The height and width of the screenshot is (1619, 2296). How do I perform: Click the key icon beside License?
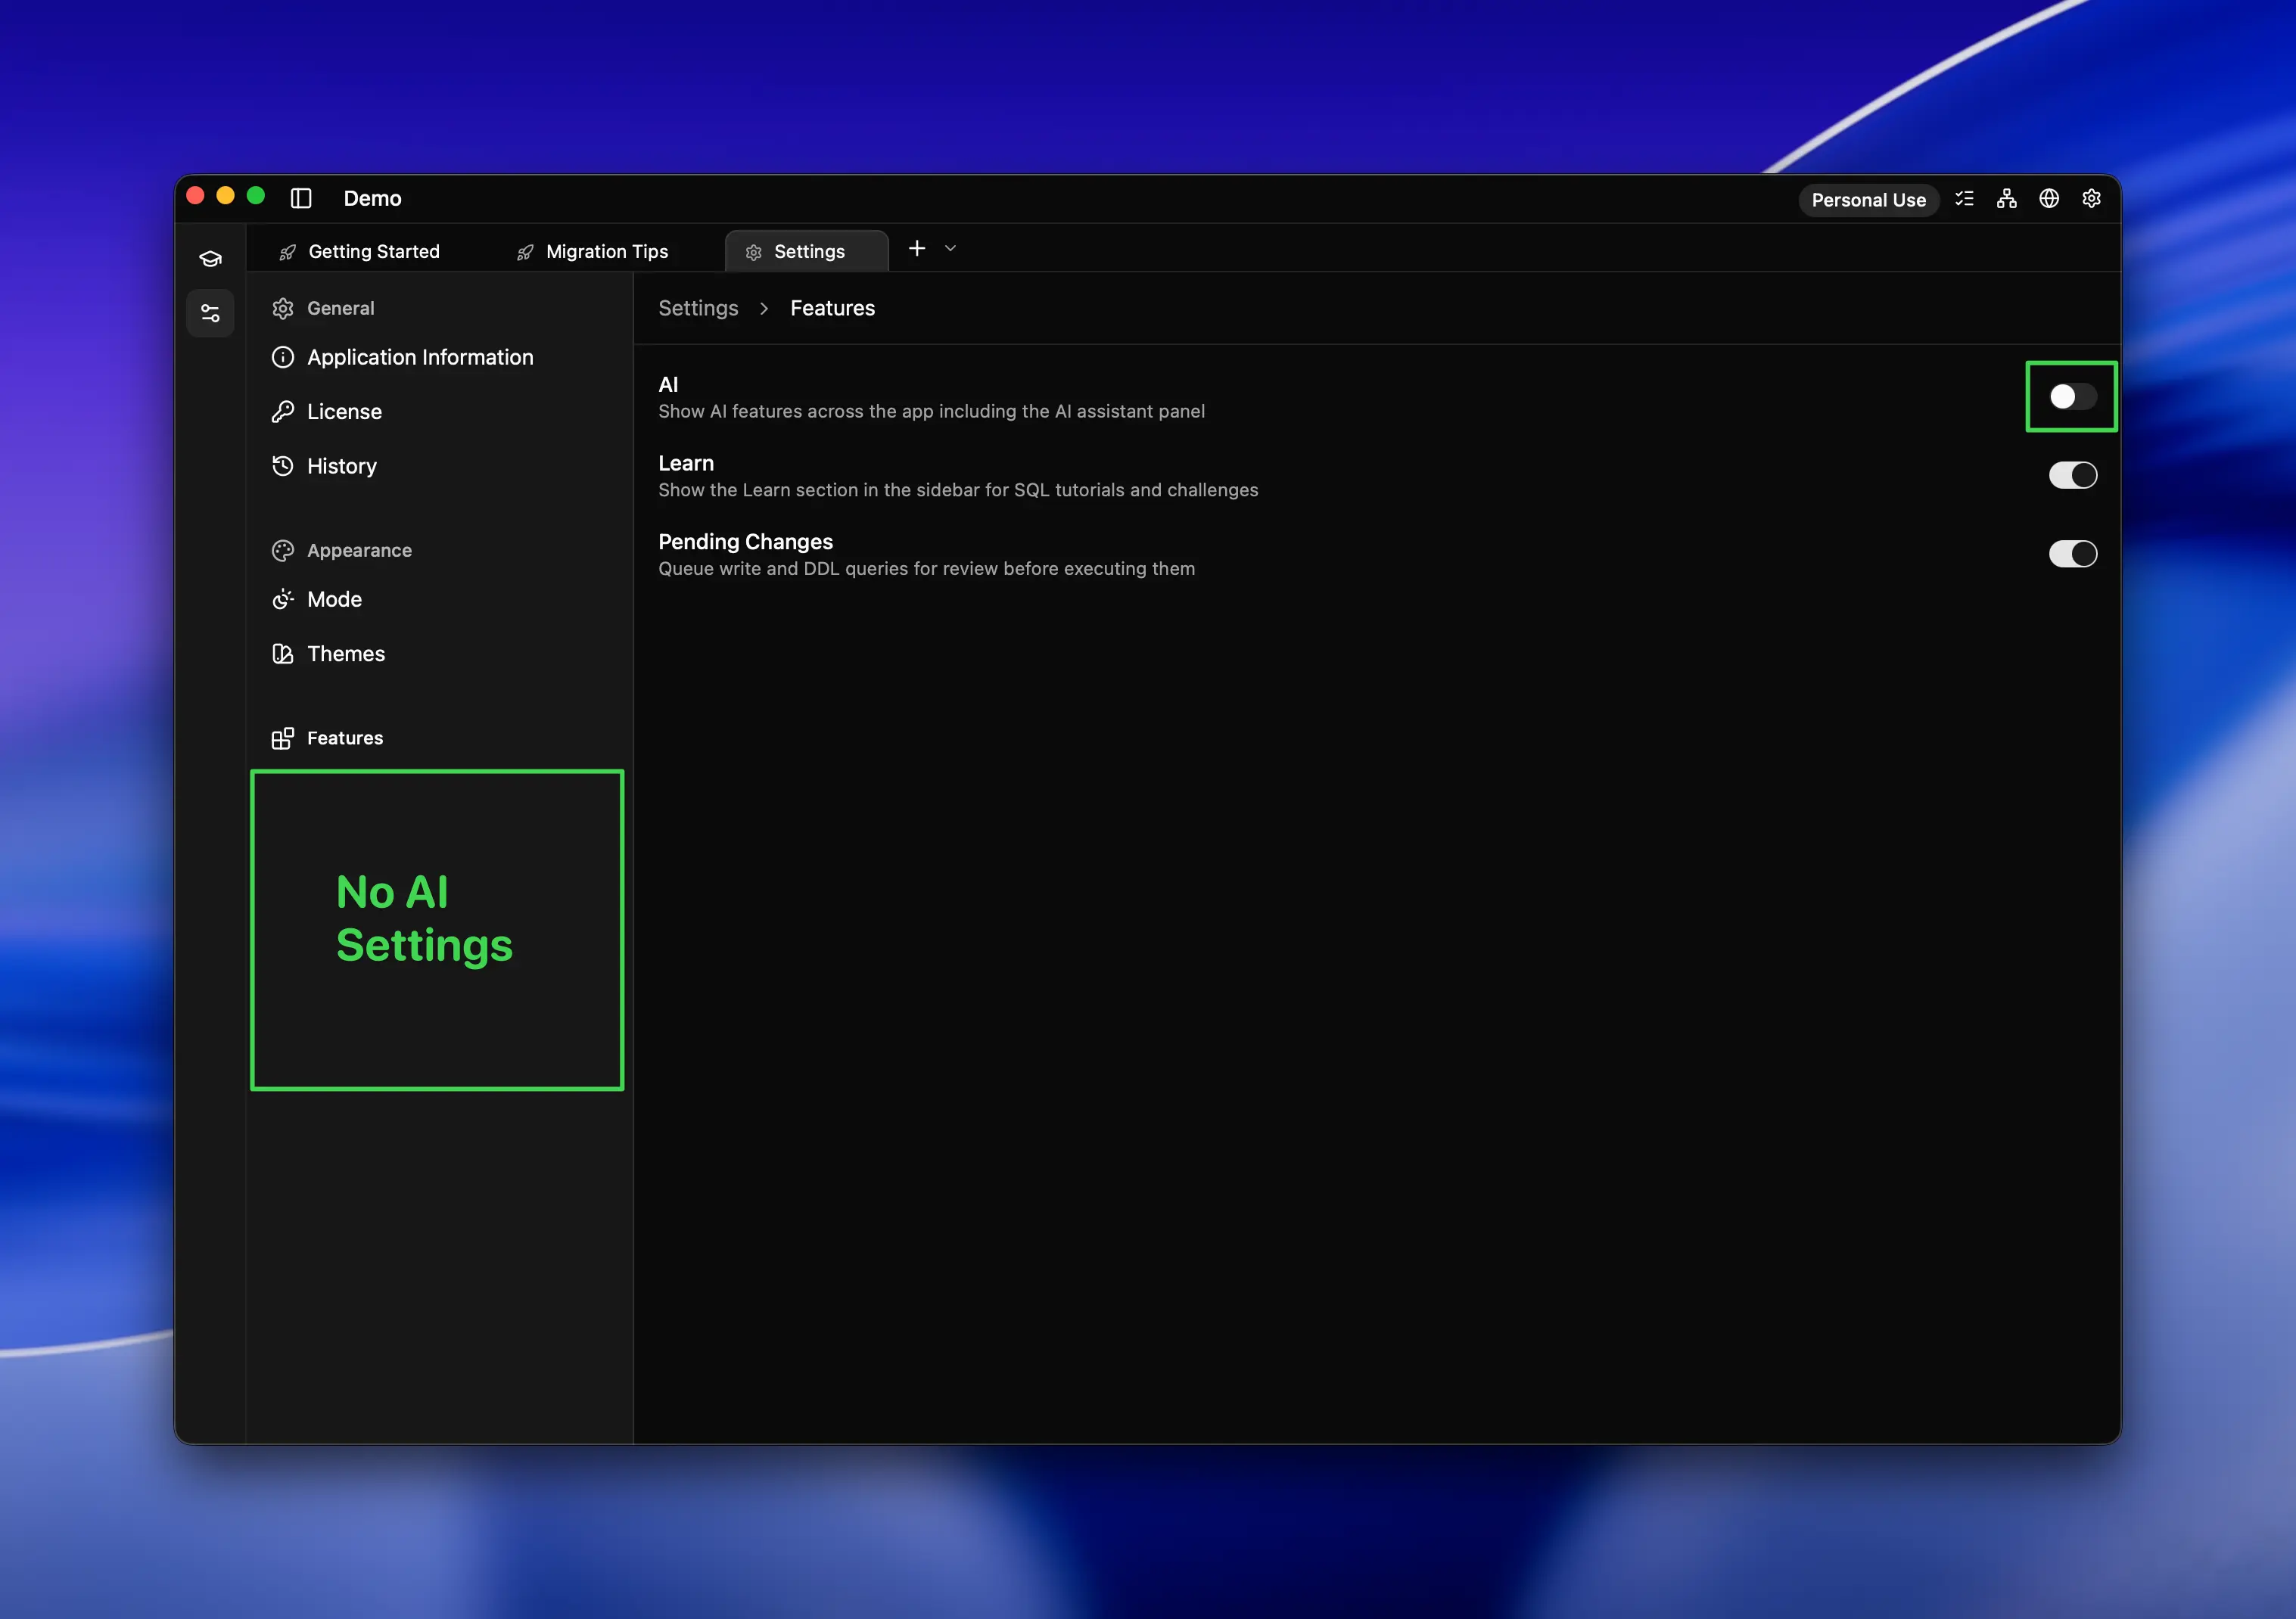point(283,411)
